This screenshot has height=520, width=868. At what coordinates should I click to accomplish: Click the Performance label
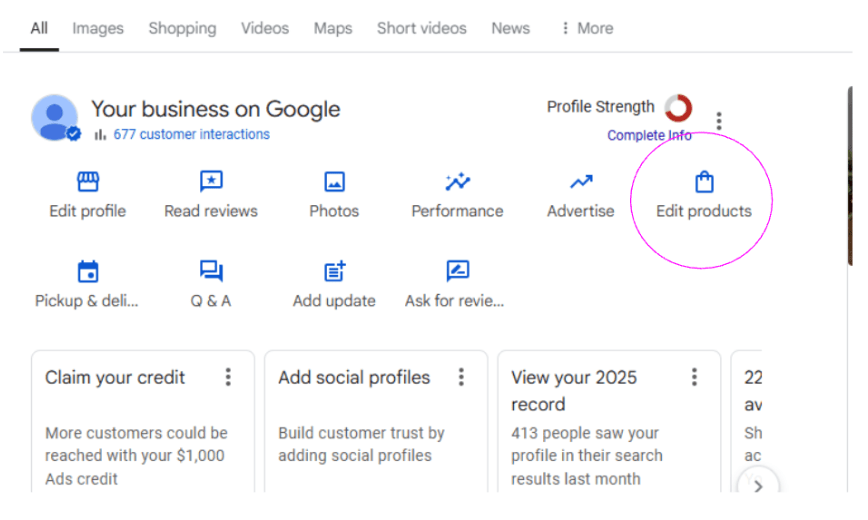pos(458,211)
